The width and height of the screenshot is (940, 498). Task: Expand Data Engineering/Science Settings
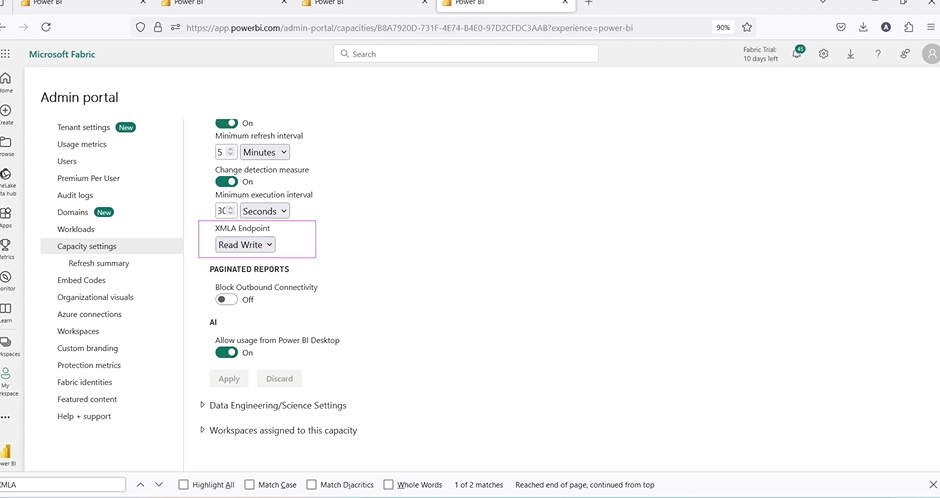click(x=202, y=405)
